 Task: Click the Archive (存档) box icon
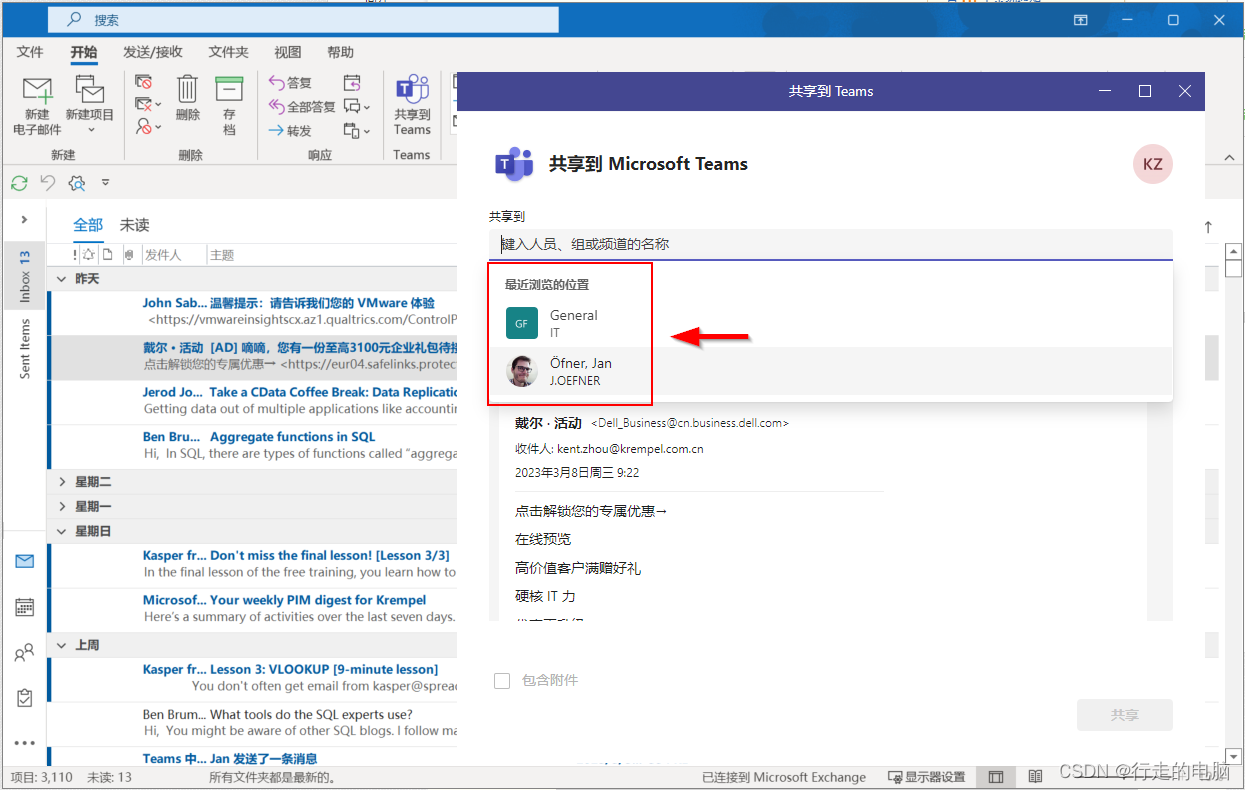pyautogui.click(x=229, y=105)
